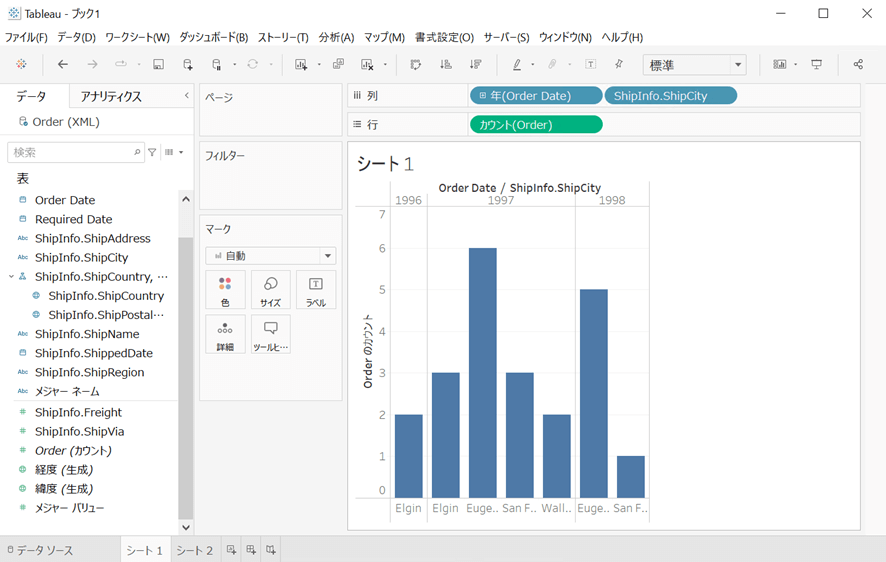Viewport: 886px width, 562px height.
Task: Sort bars descending using toolbar icon
Action: (x=476, y=65)
